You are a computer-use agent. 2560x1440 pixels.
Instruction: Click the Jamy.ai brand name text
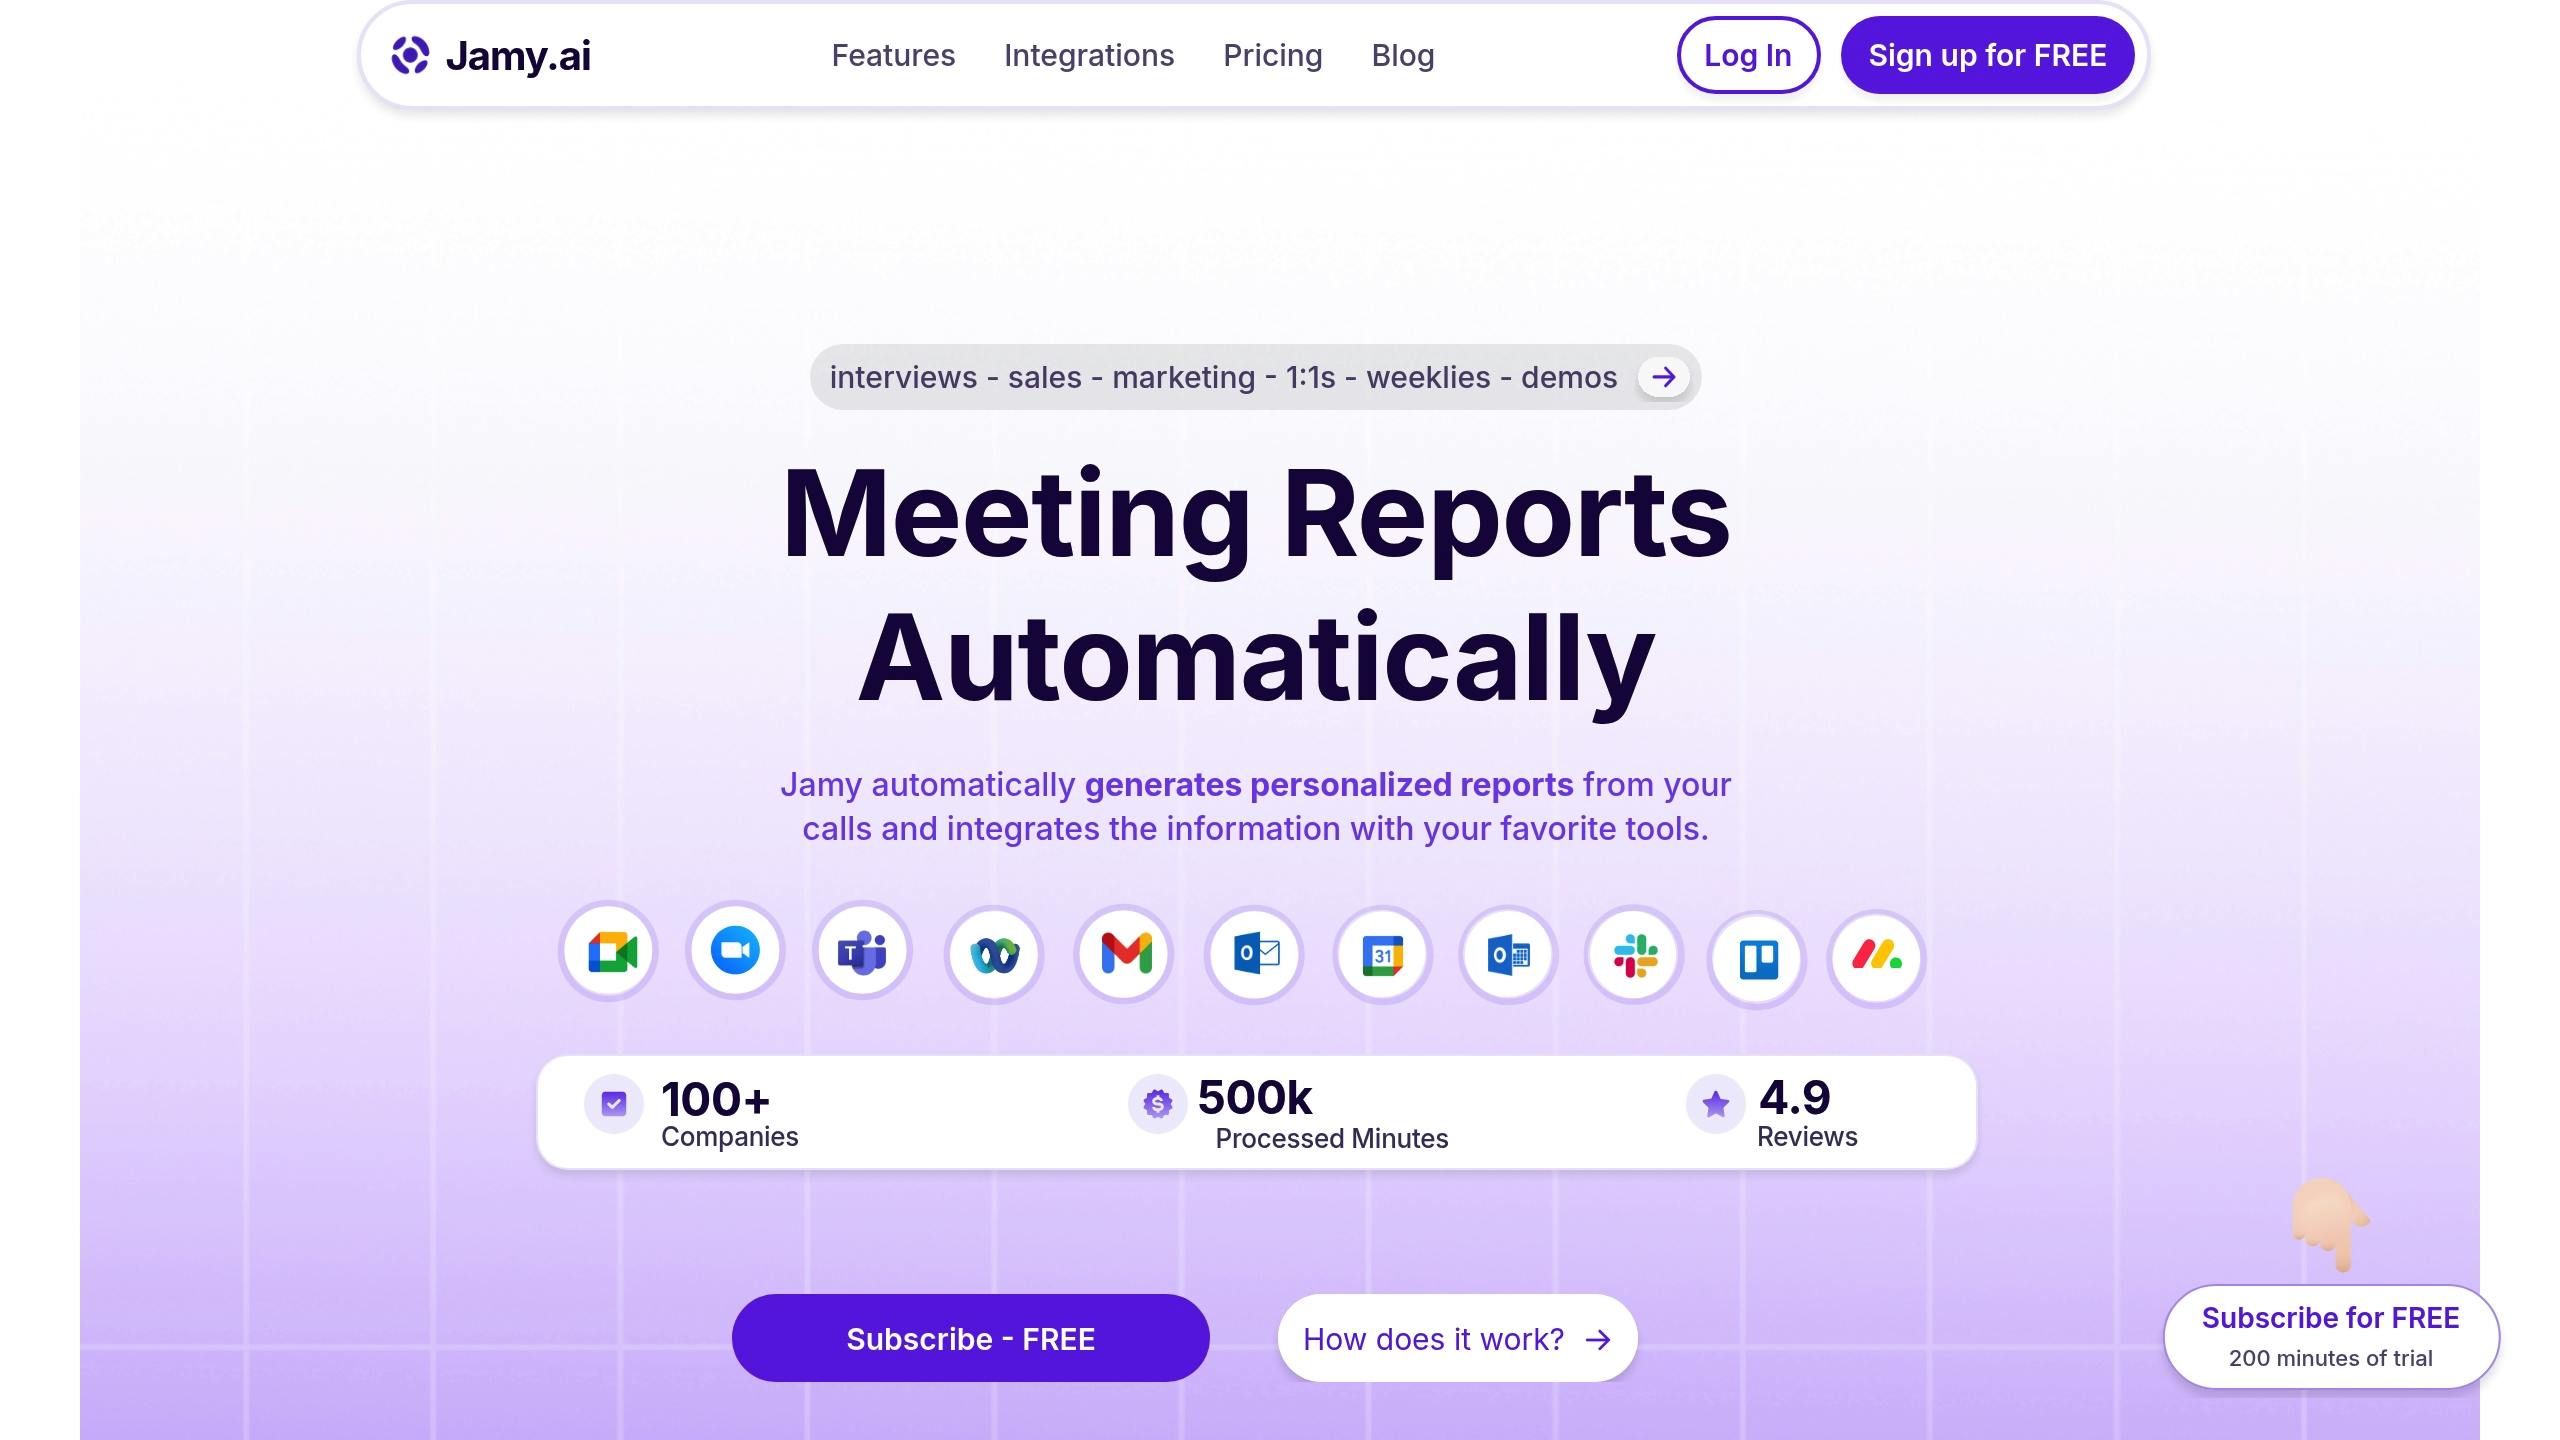[518, 56]
